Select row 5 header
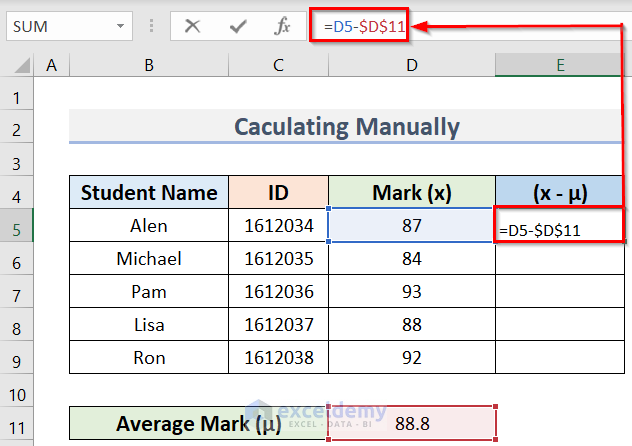 click(x=17, y=226)
